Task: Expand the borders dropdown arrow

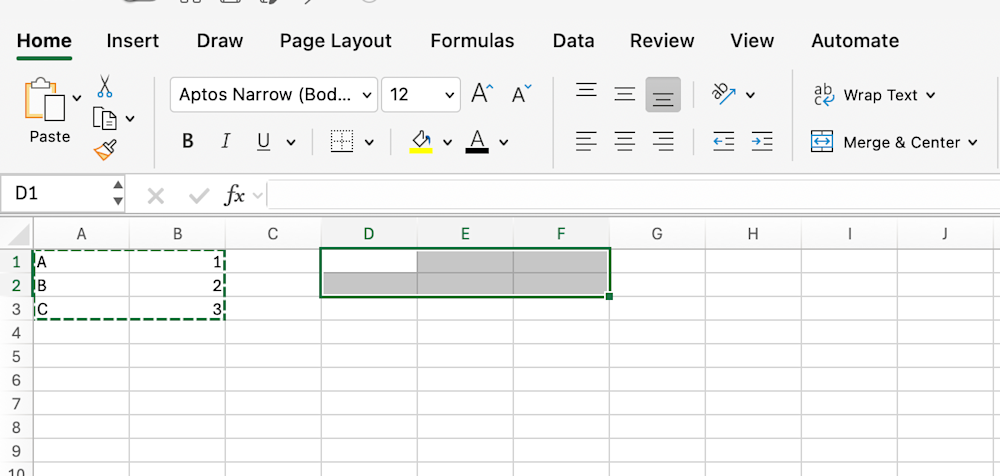Action: pyautogui.click(x=369, y=142)
